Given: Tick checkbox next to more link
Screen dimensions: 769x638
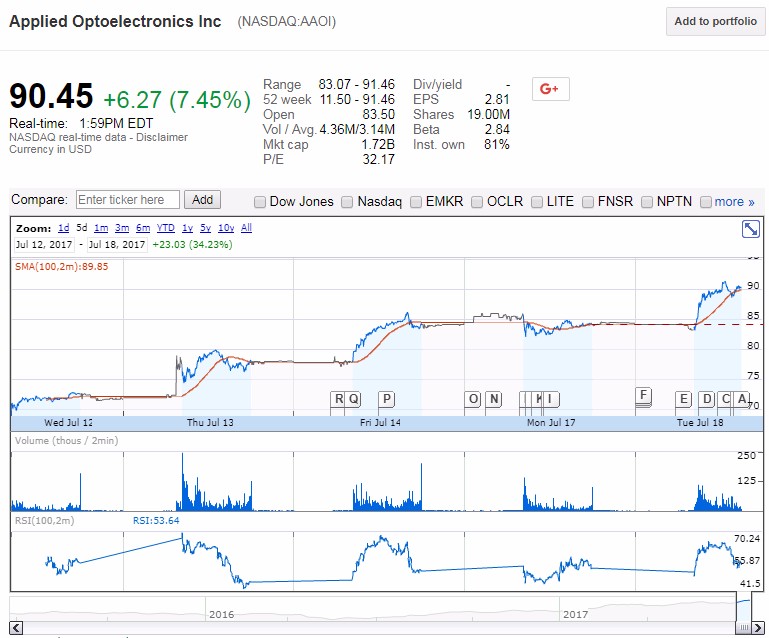Looking at the screenshot, I should pyautogui.click(x=706, y=202).
